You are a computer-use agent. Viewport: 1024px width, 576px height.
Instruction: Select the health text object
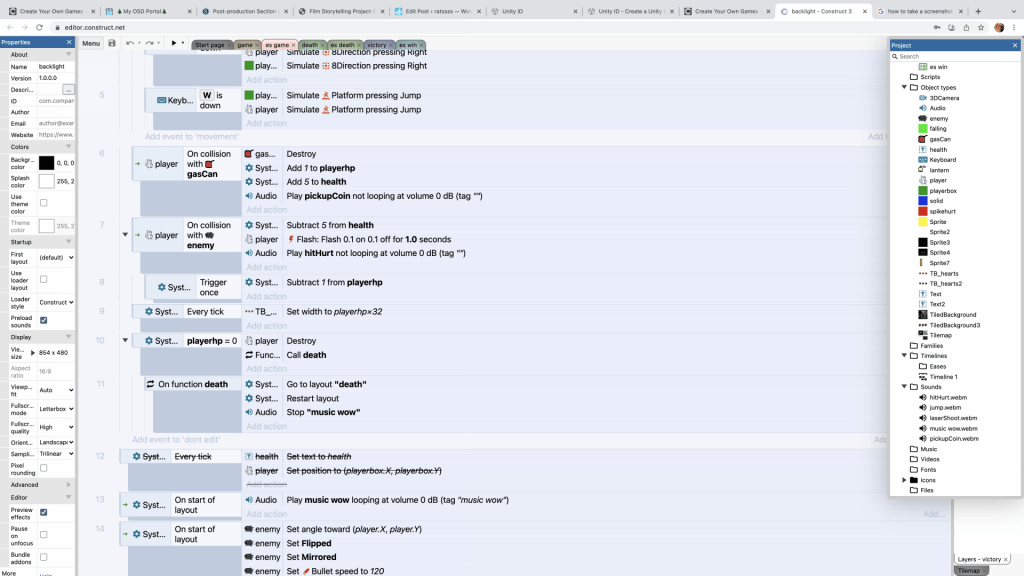point(938,150)
